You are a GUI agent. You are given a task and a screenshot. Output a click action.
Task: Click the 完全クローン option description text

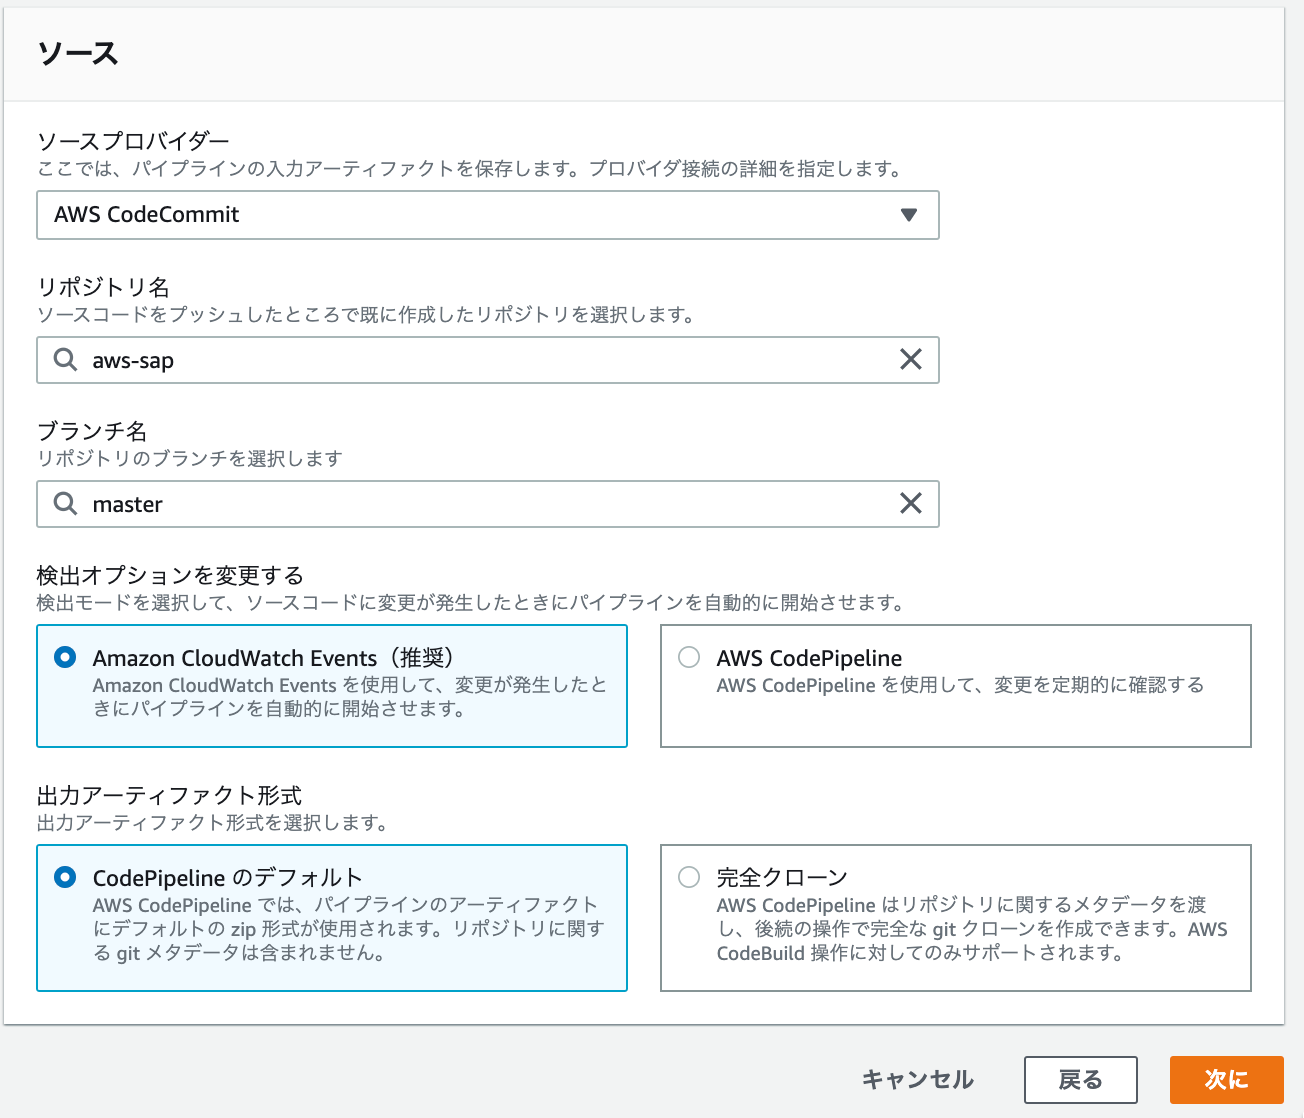pos(972,929)
